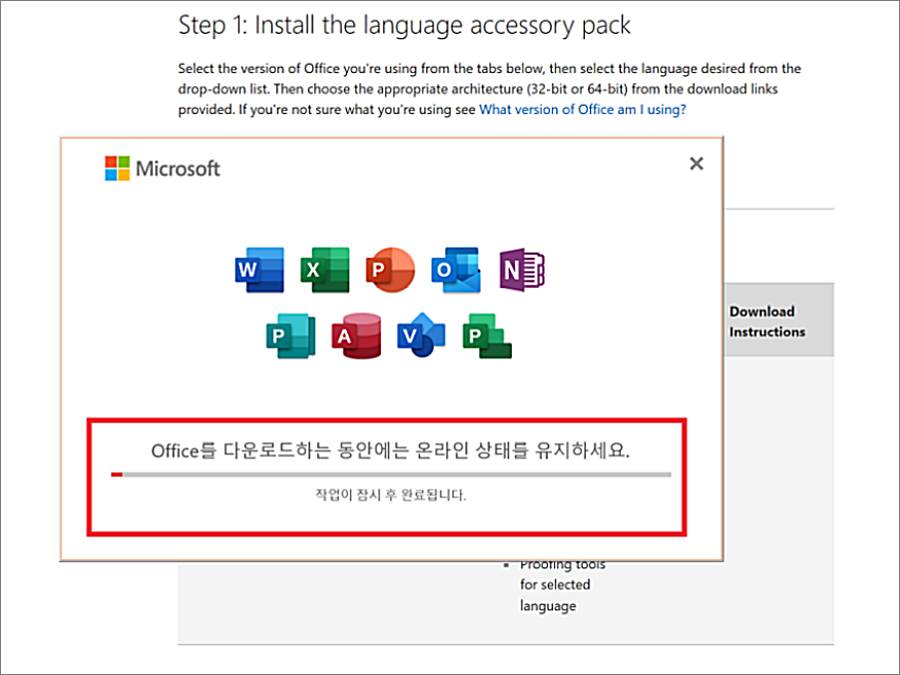Click the Access icon in installer
Image resolution: width=900 pixels, height=675 pixels.
(x=356, y=336)
